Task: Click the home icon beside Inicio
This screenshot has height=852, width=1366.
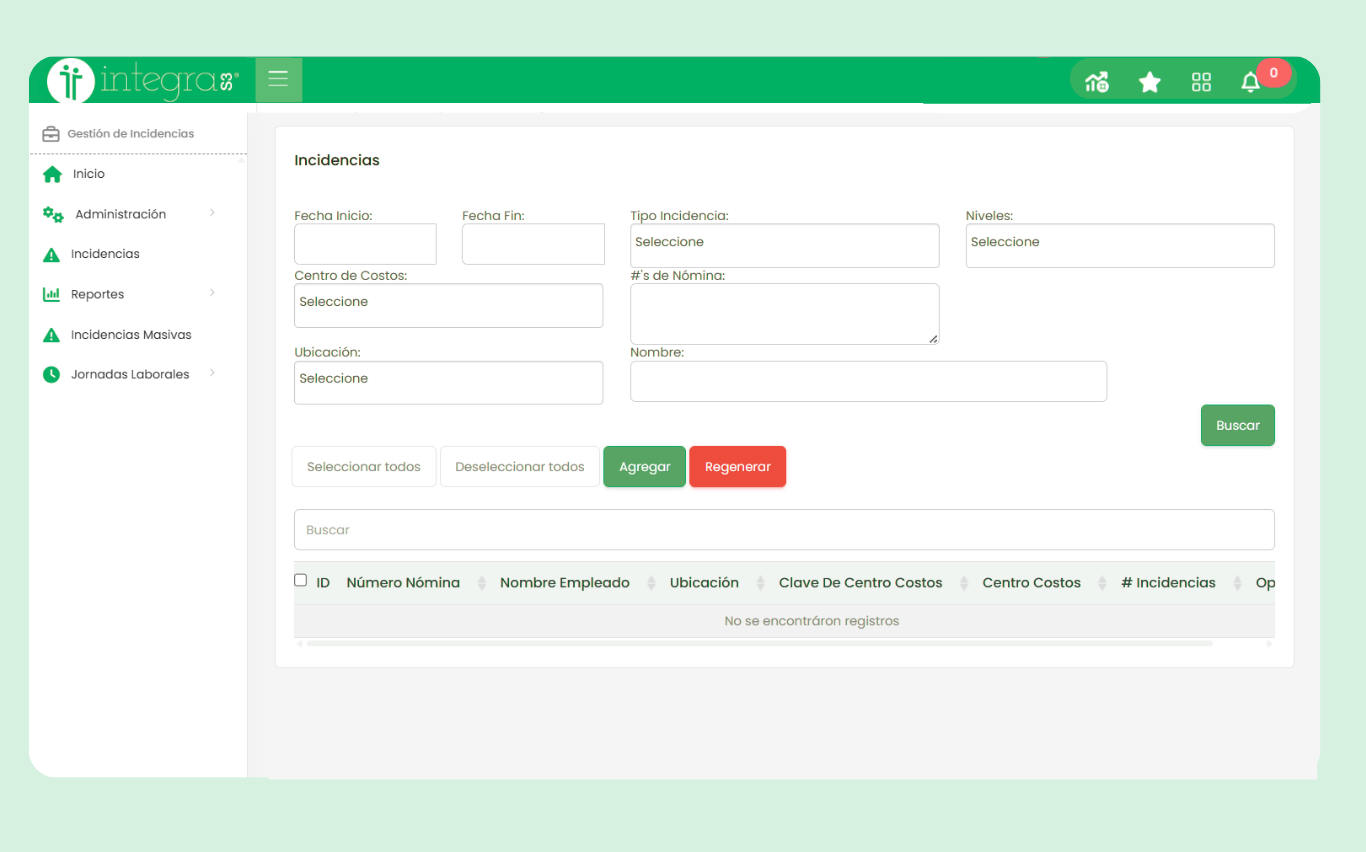Action: (52, 174)
